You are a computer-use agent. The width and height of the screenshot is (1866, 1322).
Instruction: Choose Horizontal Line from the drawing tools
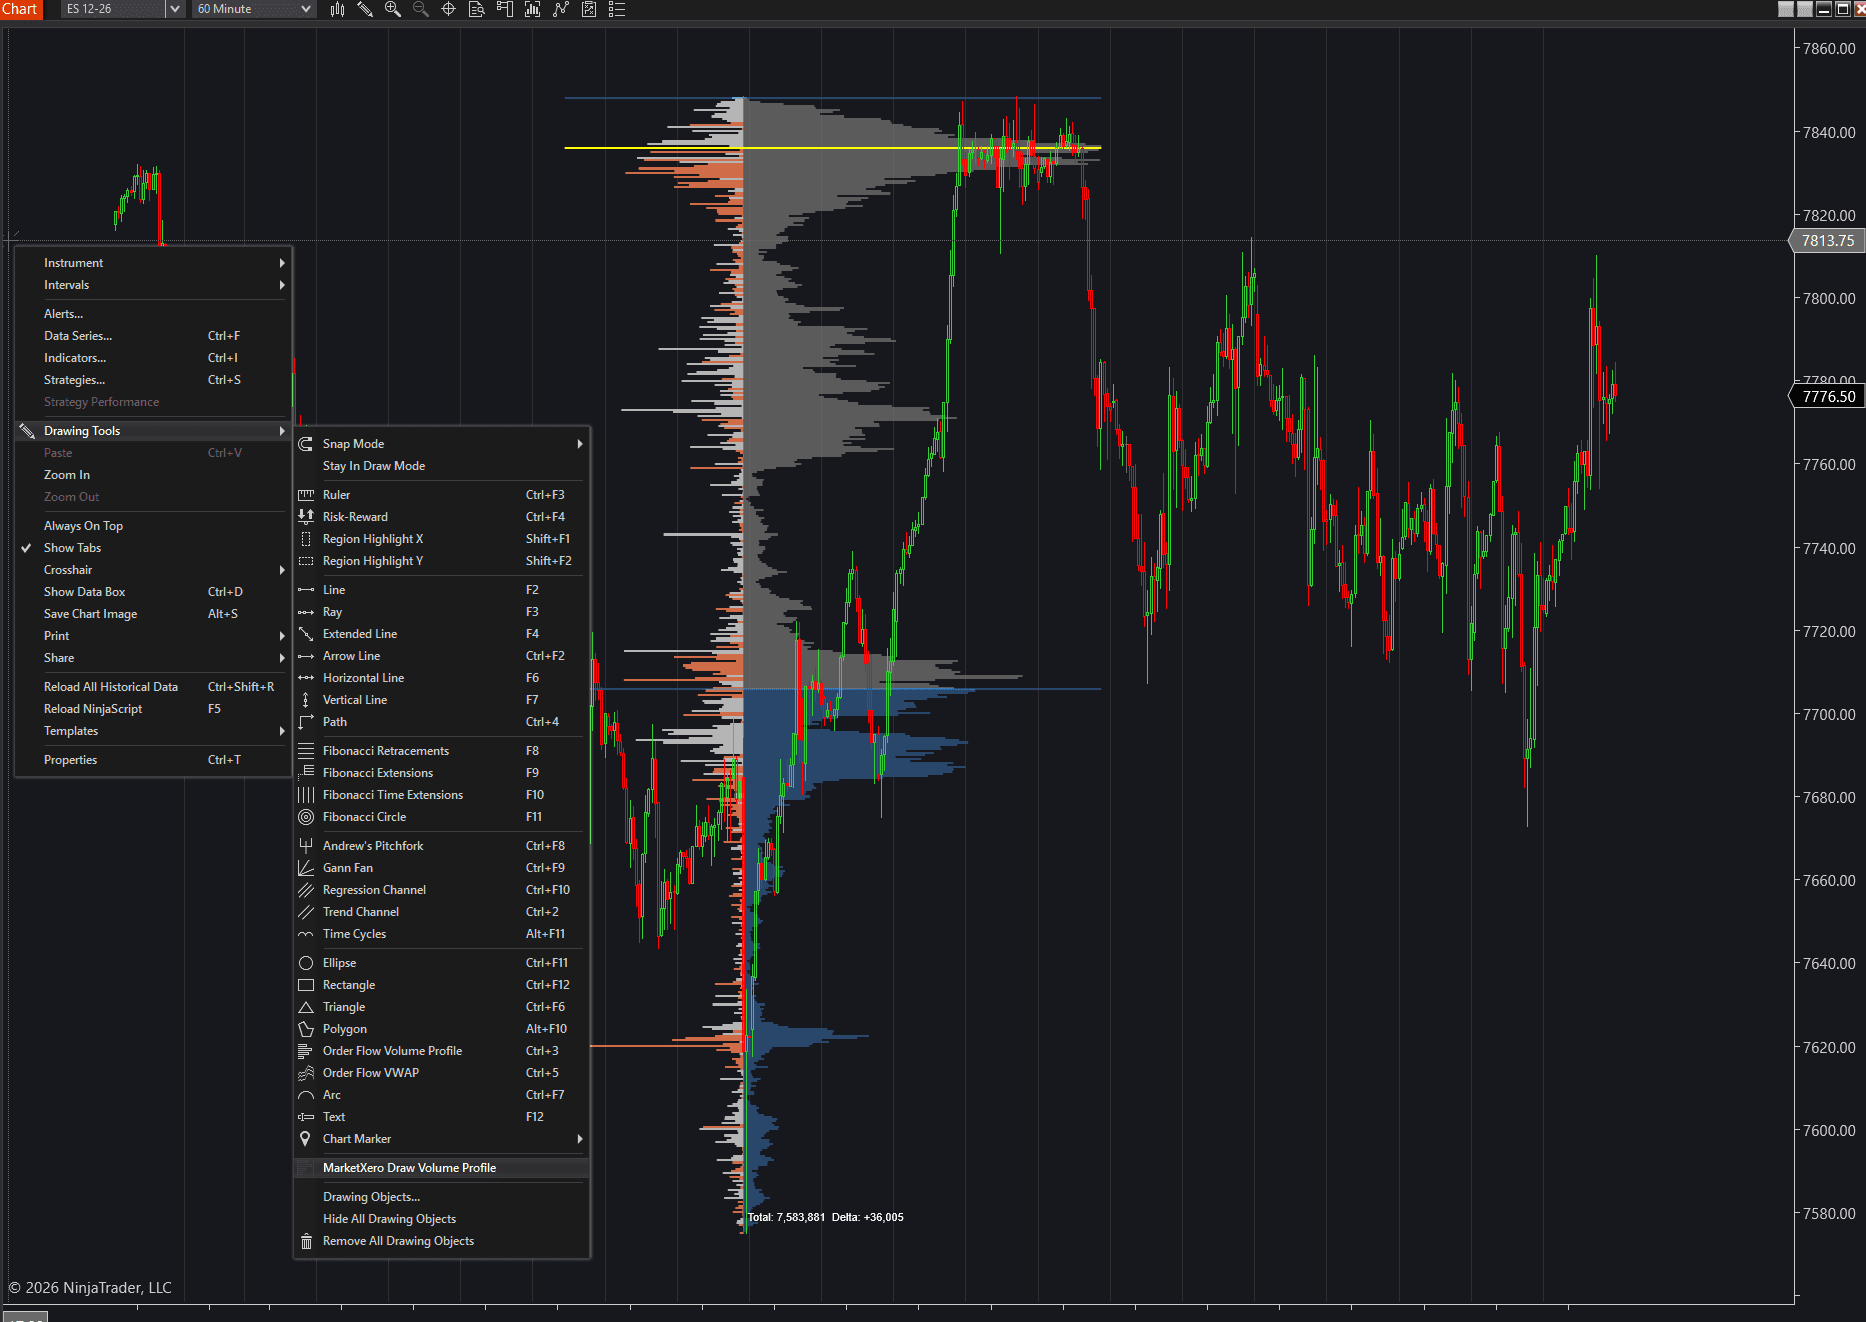441,678
